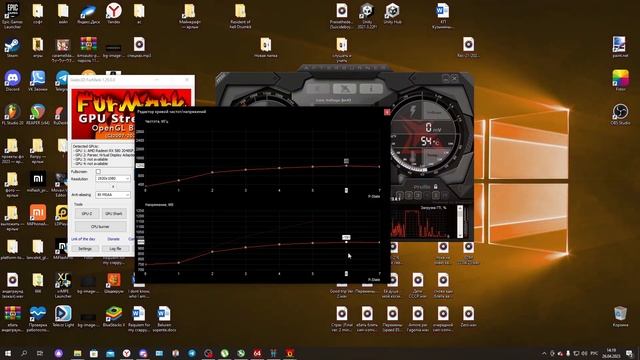Click the RUS (РУС) input language indicator
Image resolution: width=640 pixels, height=360 pixels.
click(595, 353)
